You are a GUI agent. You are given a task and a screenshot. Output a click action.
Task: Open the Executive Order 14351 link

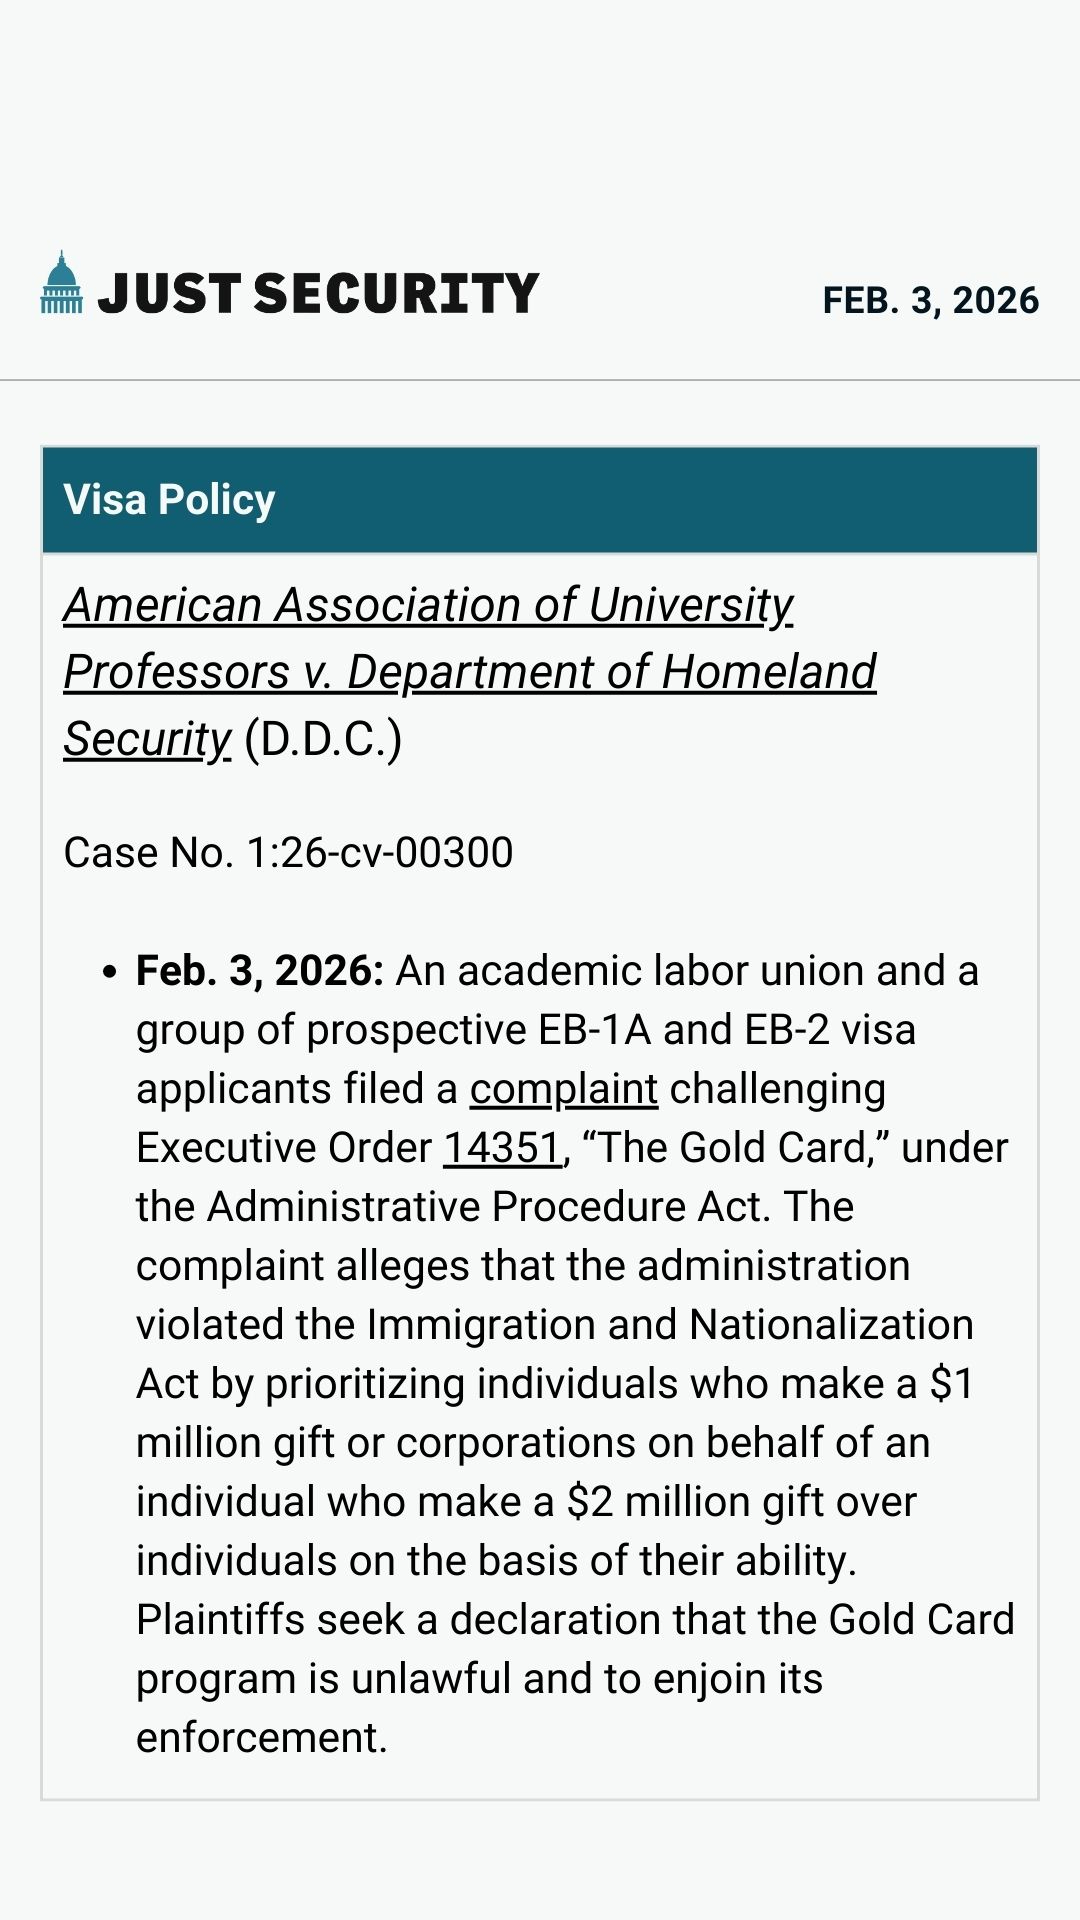(x=502, y=1148)
